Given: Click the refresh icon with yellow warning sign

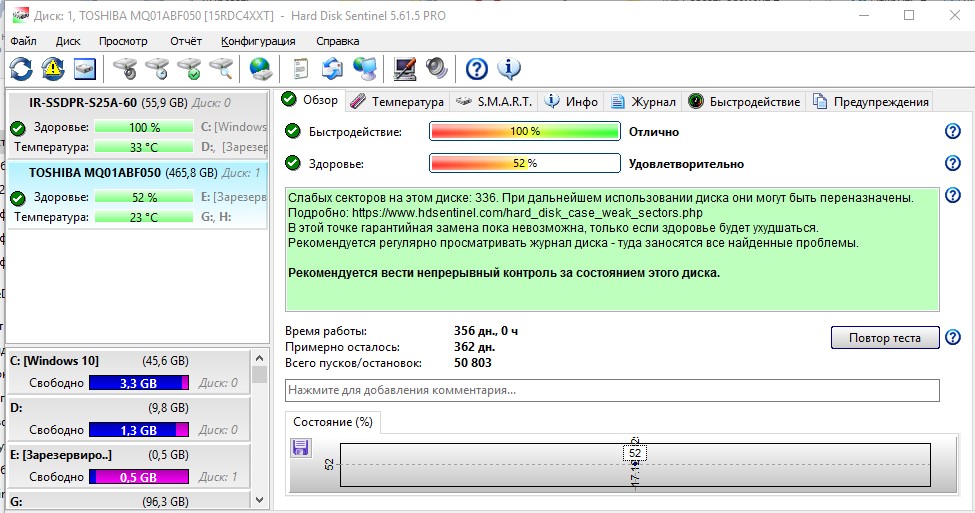Looking at the screenshot, I should point(53,68).
